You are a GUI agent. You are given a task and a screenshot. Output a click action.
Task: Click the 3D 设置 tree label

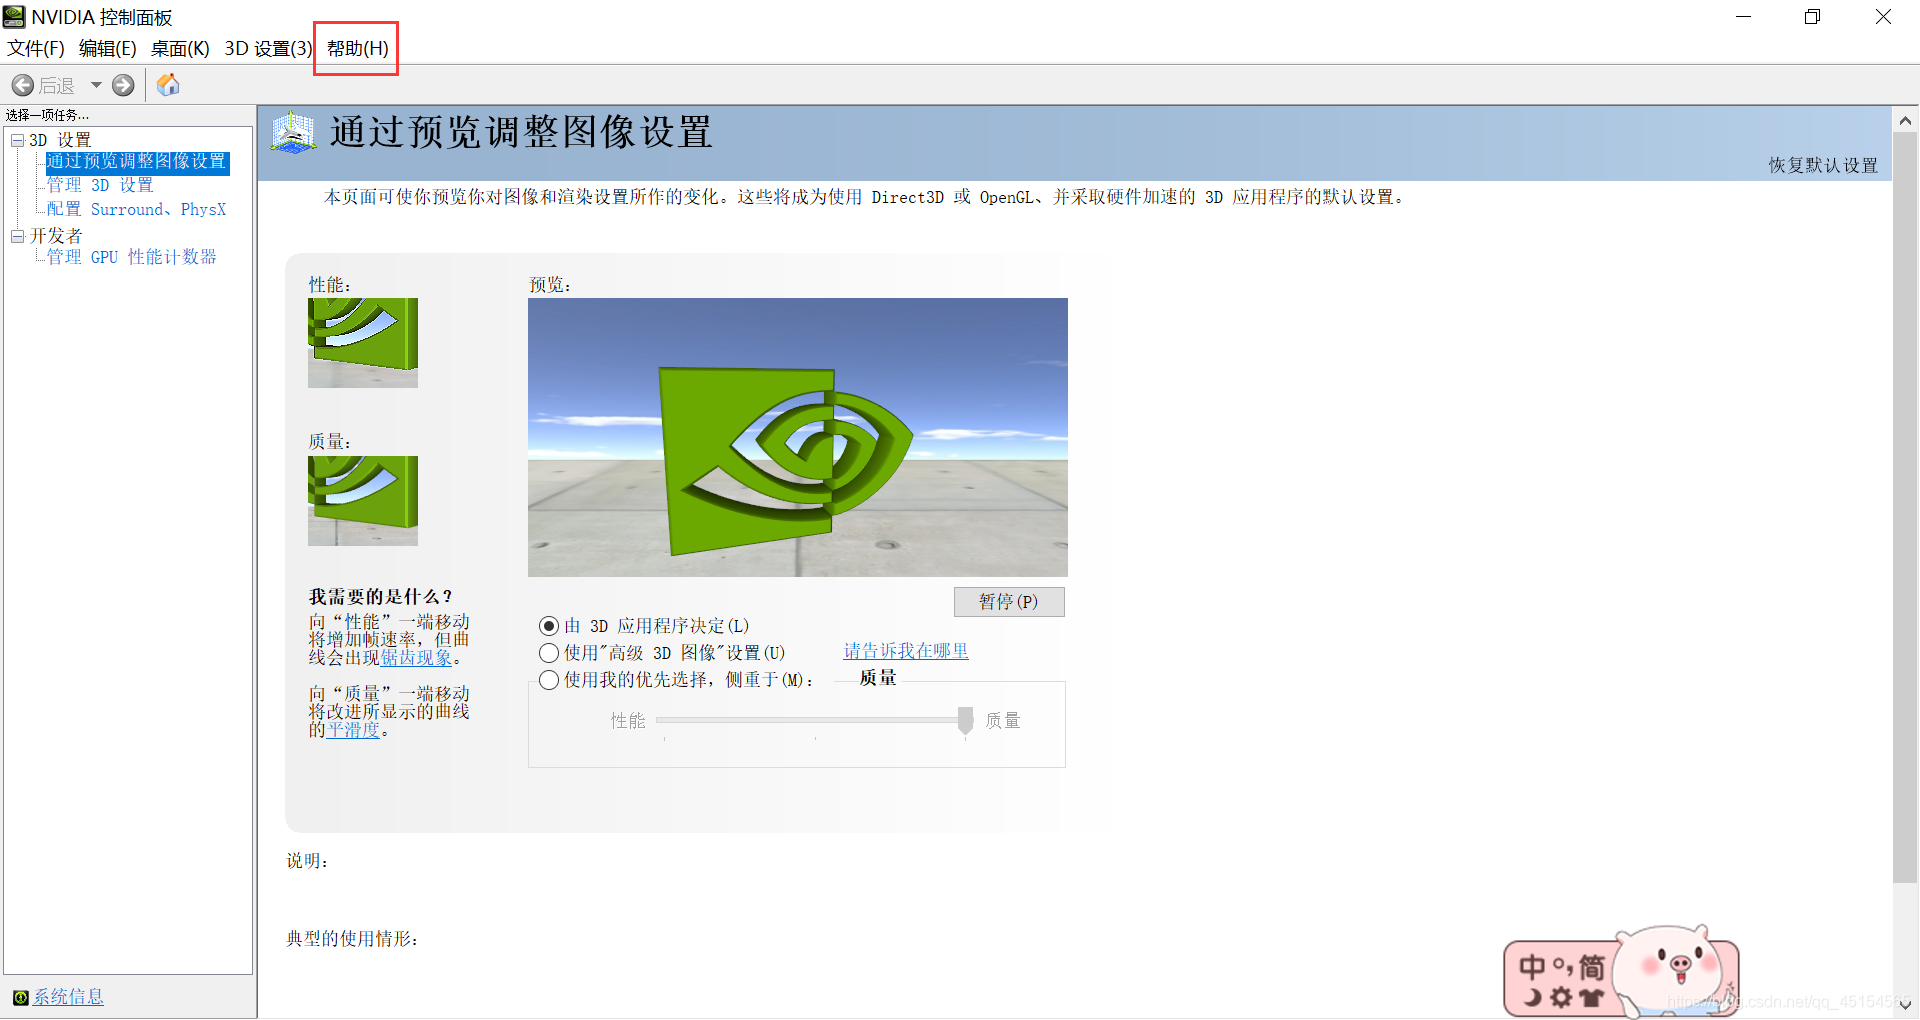(60, 140)
